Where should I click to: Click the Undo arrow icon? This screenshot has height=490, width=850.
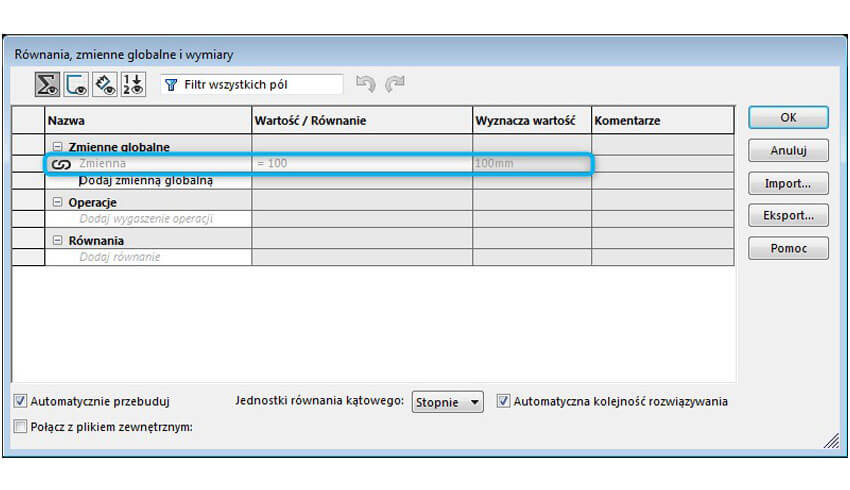[366, 83]
